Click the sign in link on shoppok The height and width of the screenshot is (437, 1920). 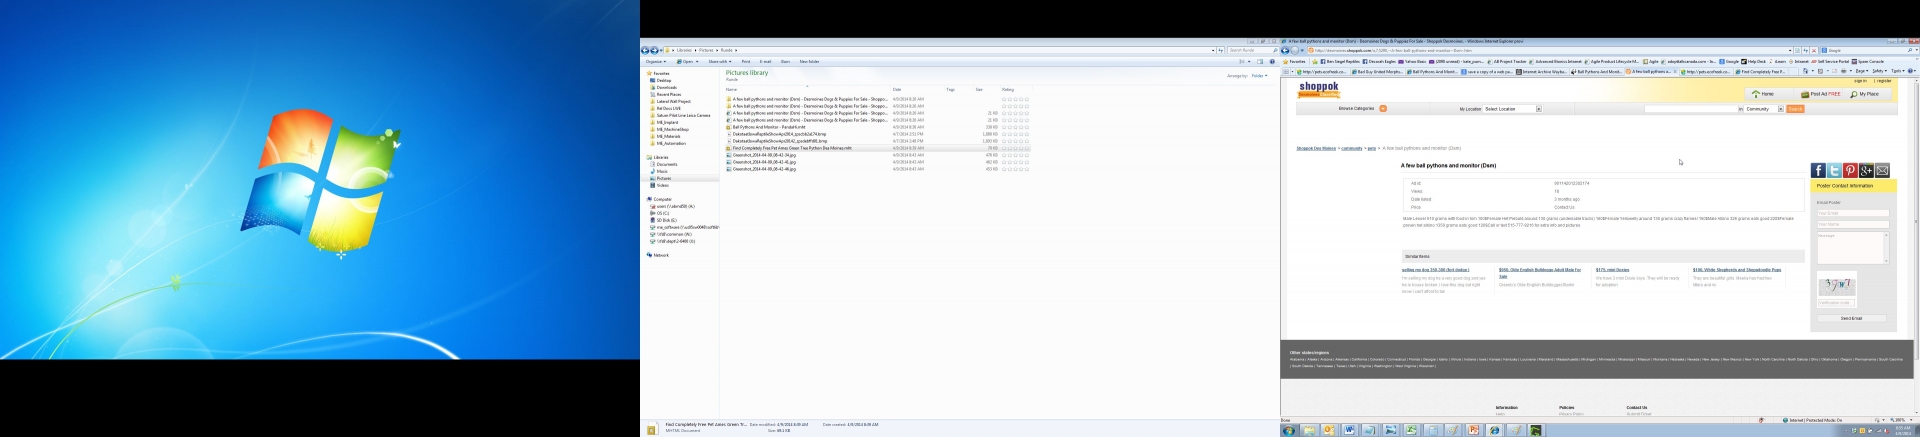(1860, 81)
